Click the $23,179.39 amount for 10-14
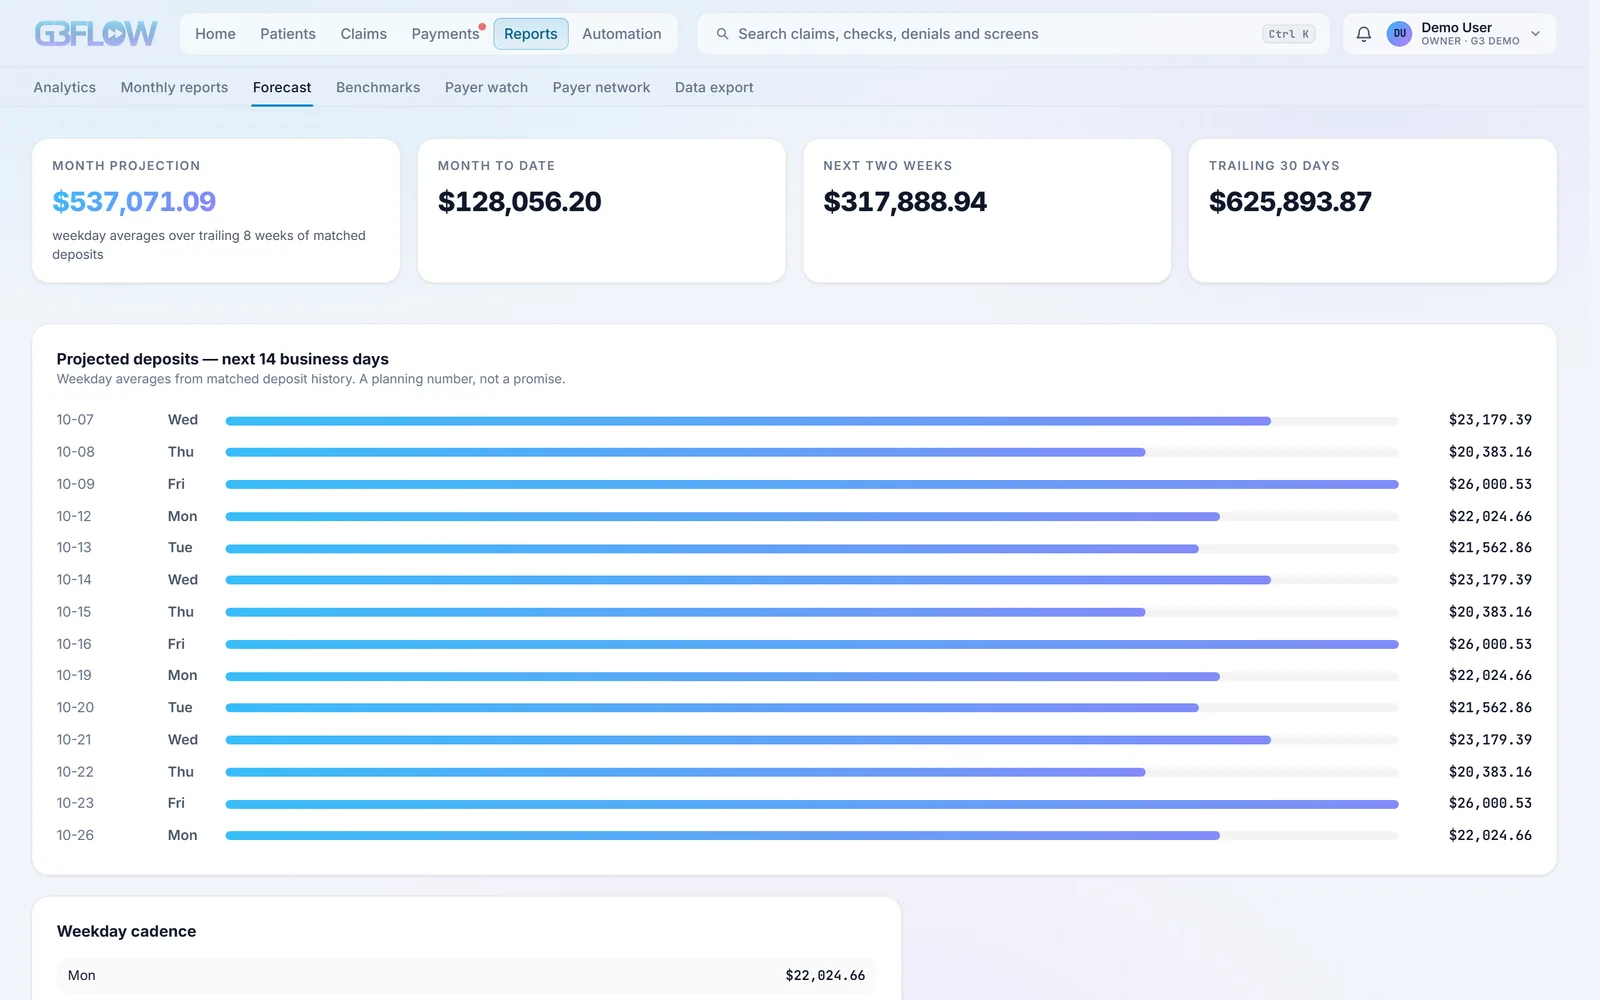This screenshot has height=1000, width=1600. [1490, 580]
